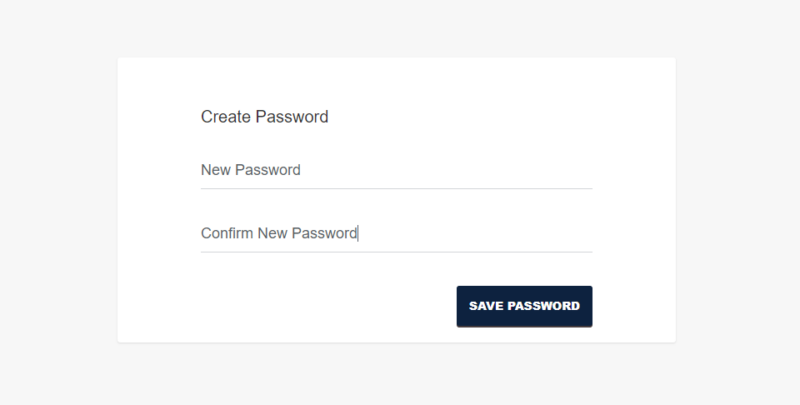Viewport: 800px width, 405px height.
Task: Hit the dark navy Save Password button
Action: point(524,306)
